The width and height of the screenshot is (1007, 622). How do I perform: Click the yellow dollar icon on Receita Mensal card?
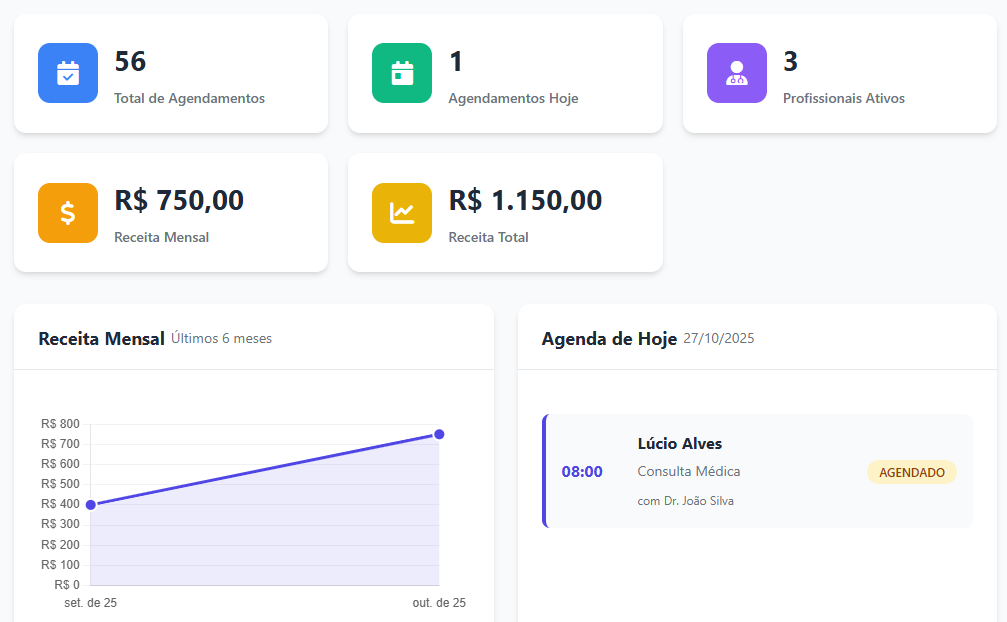pyautogui.click(x=67, y=212)
